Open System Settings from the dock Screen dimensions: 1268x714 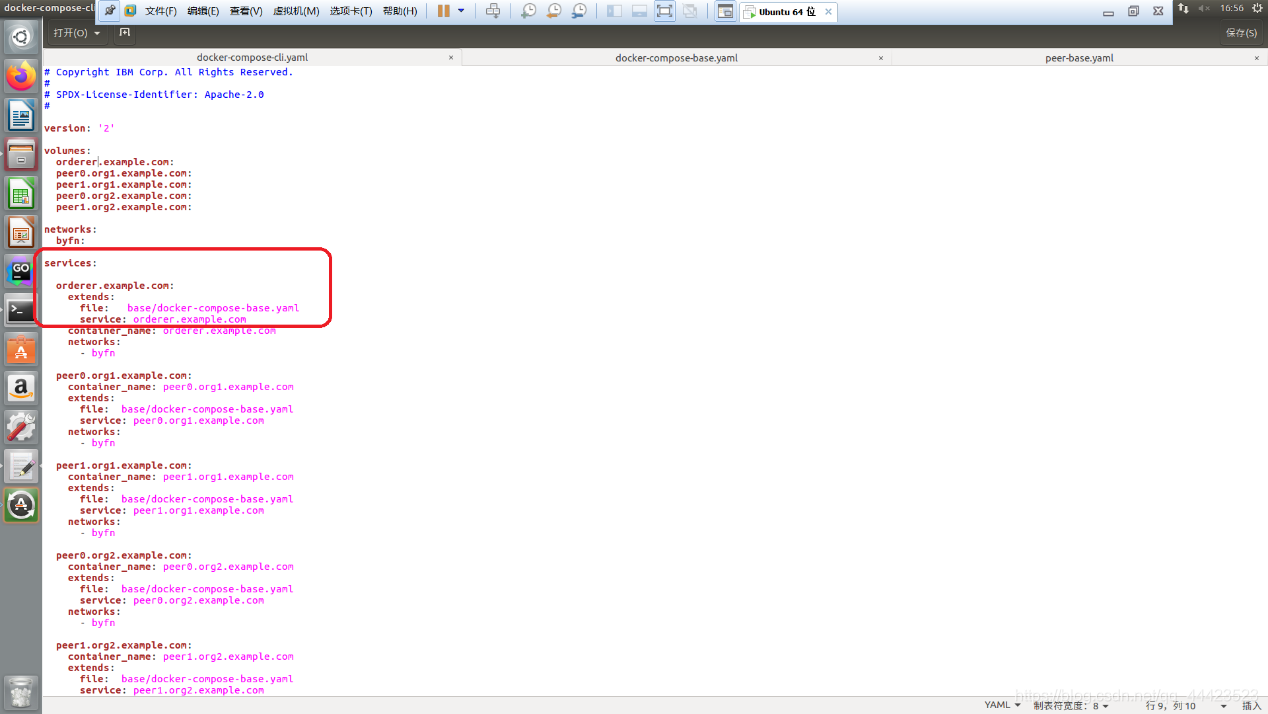[x=21, y=427]
